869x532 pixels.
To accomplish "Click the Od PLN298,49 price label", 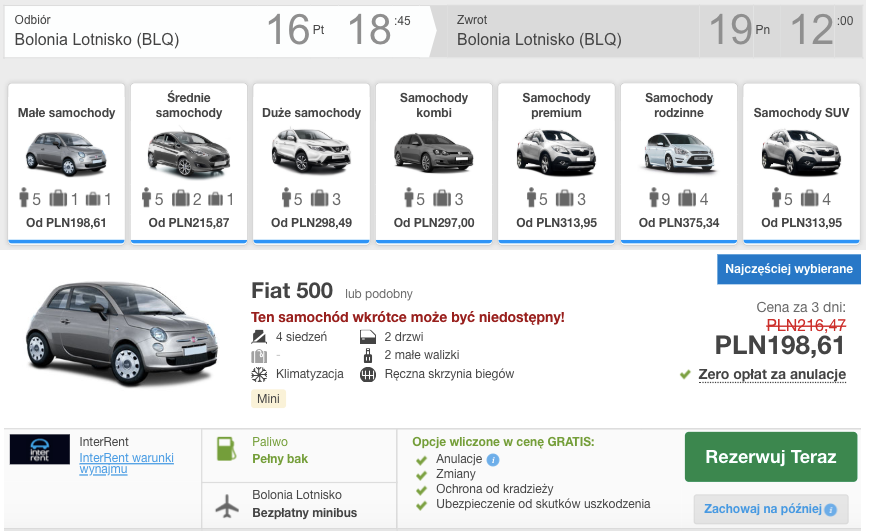I will [x=311, y=223].
